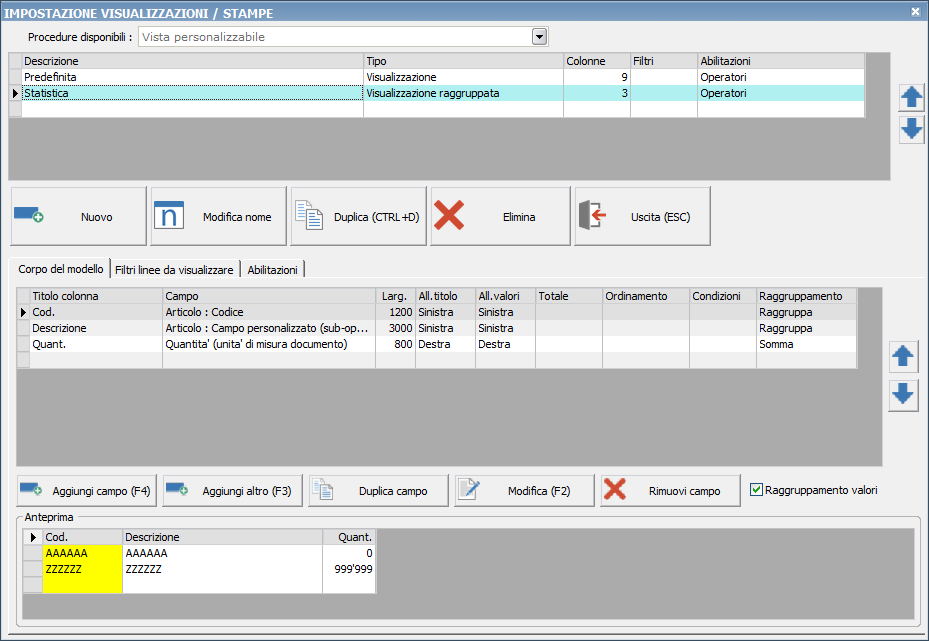Viewport: 929px width, 641px height.
Task: Click the Duplica campo button label
Action: [x=393, y=491]
